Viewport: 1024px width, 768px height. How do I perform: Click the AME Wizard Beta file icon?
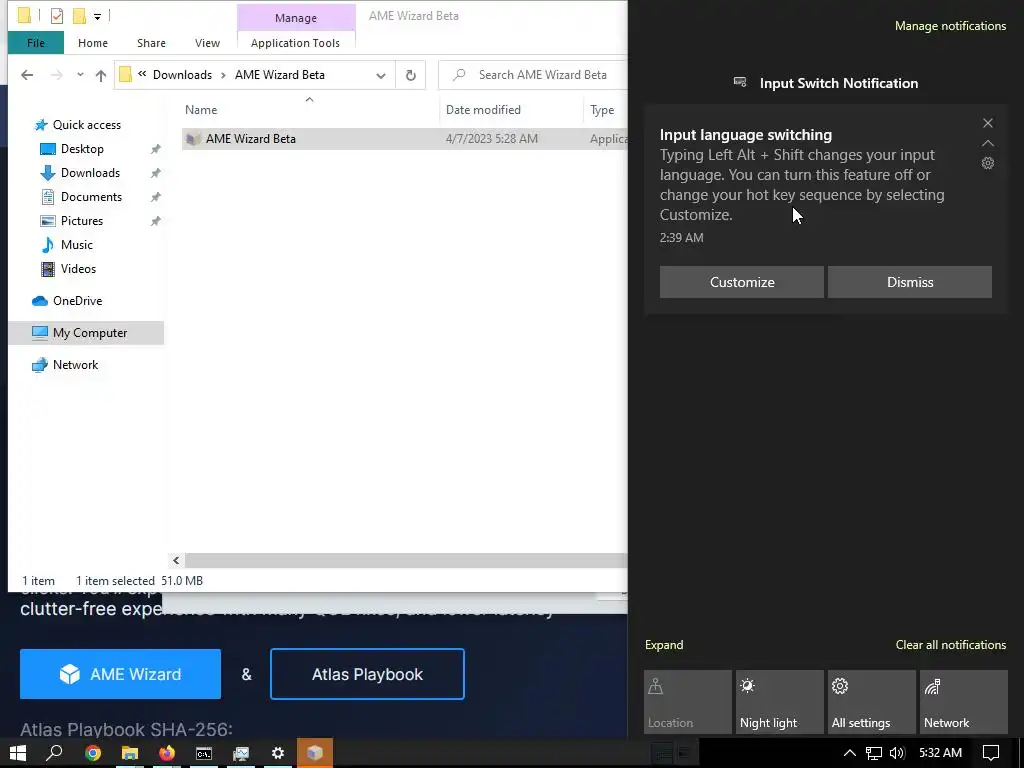tap(193, 138)
